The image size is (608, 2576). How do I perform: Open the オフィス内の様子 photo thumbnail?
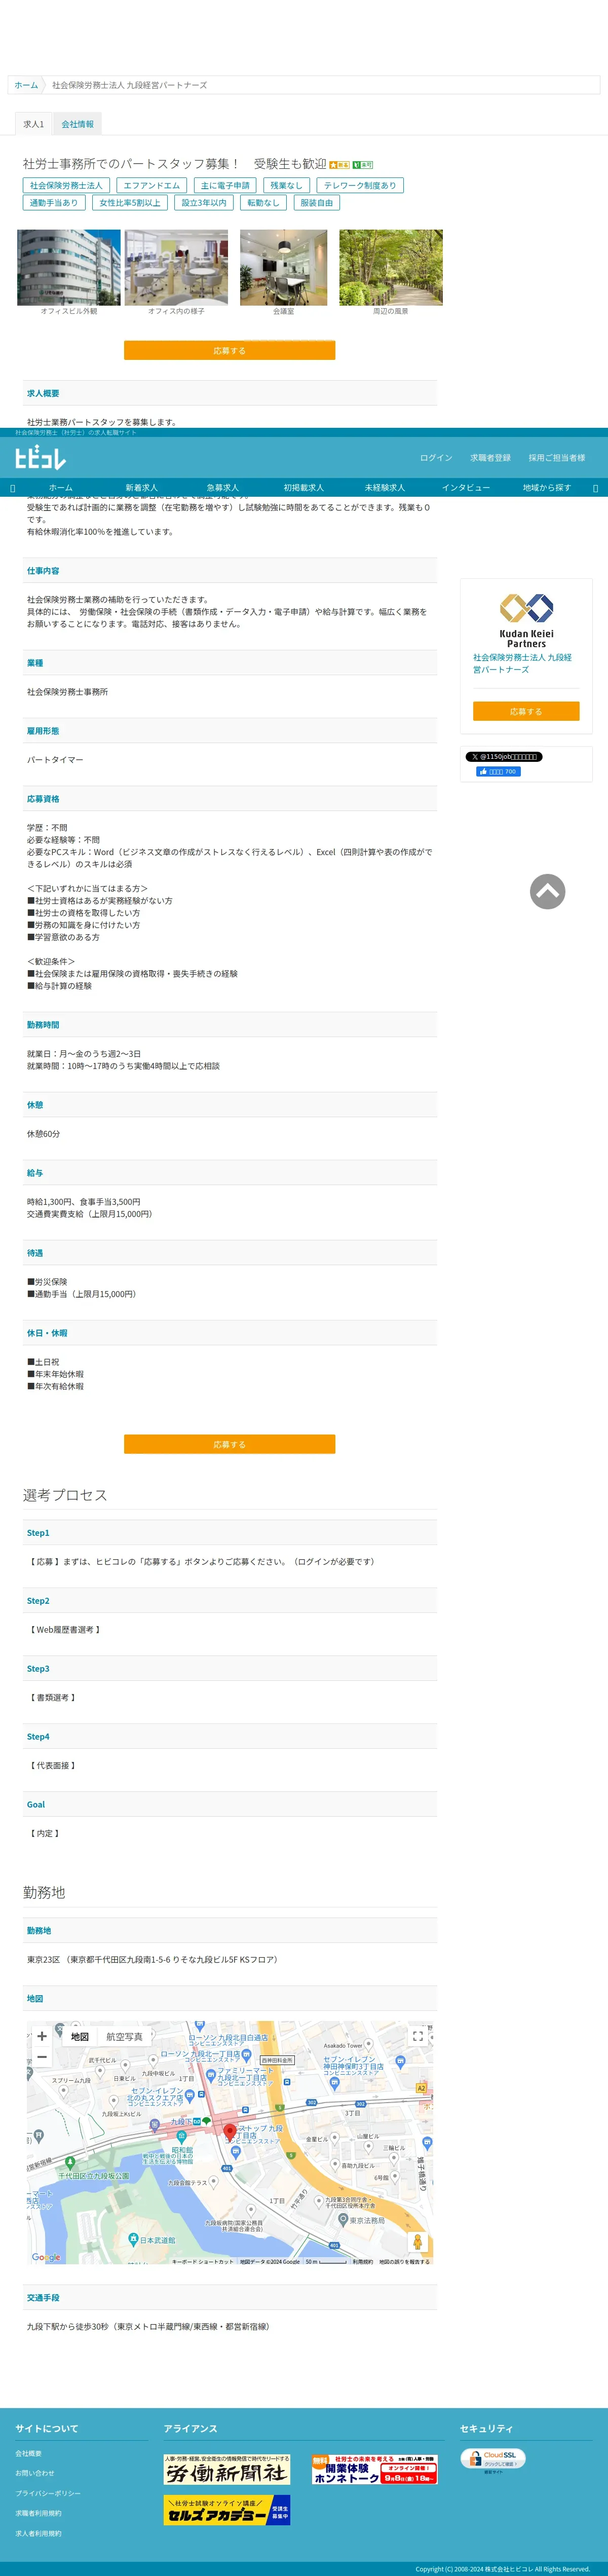(x=176, y=267)
